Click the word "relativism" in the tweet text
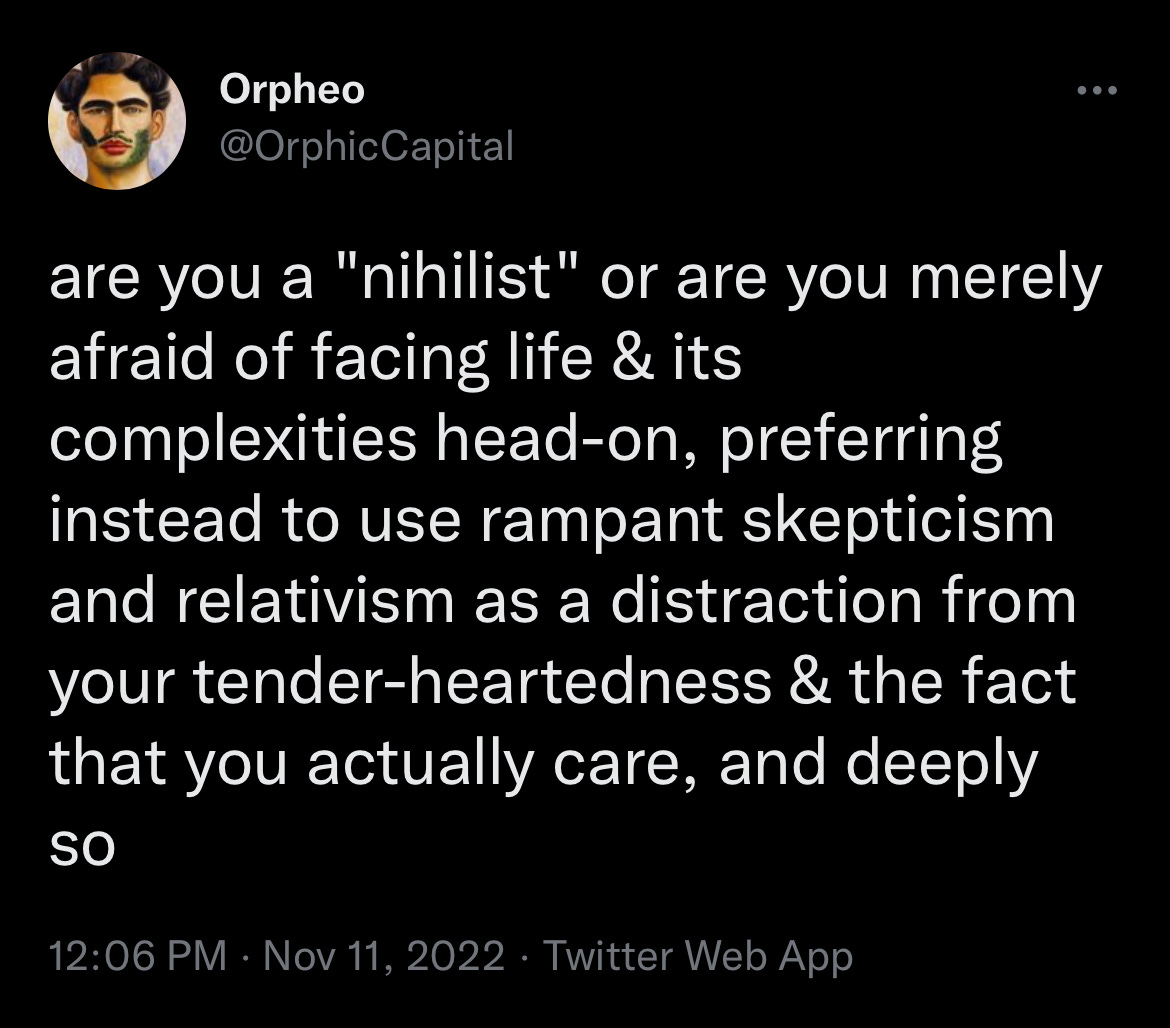This screenshot has width=1170, height=1028. [x=316, y=601]
